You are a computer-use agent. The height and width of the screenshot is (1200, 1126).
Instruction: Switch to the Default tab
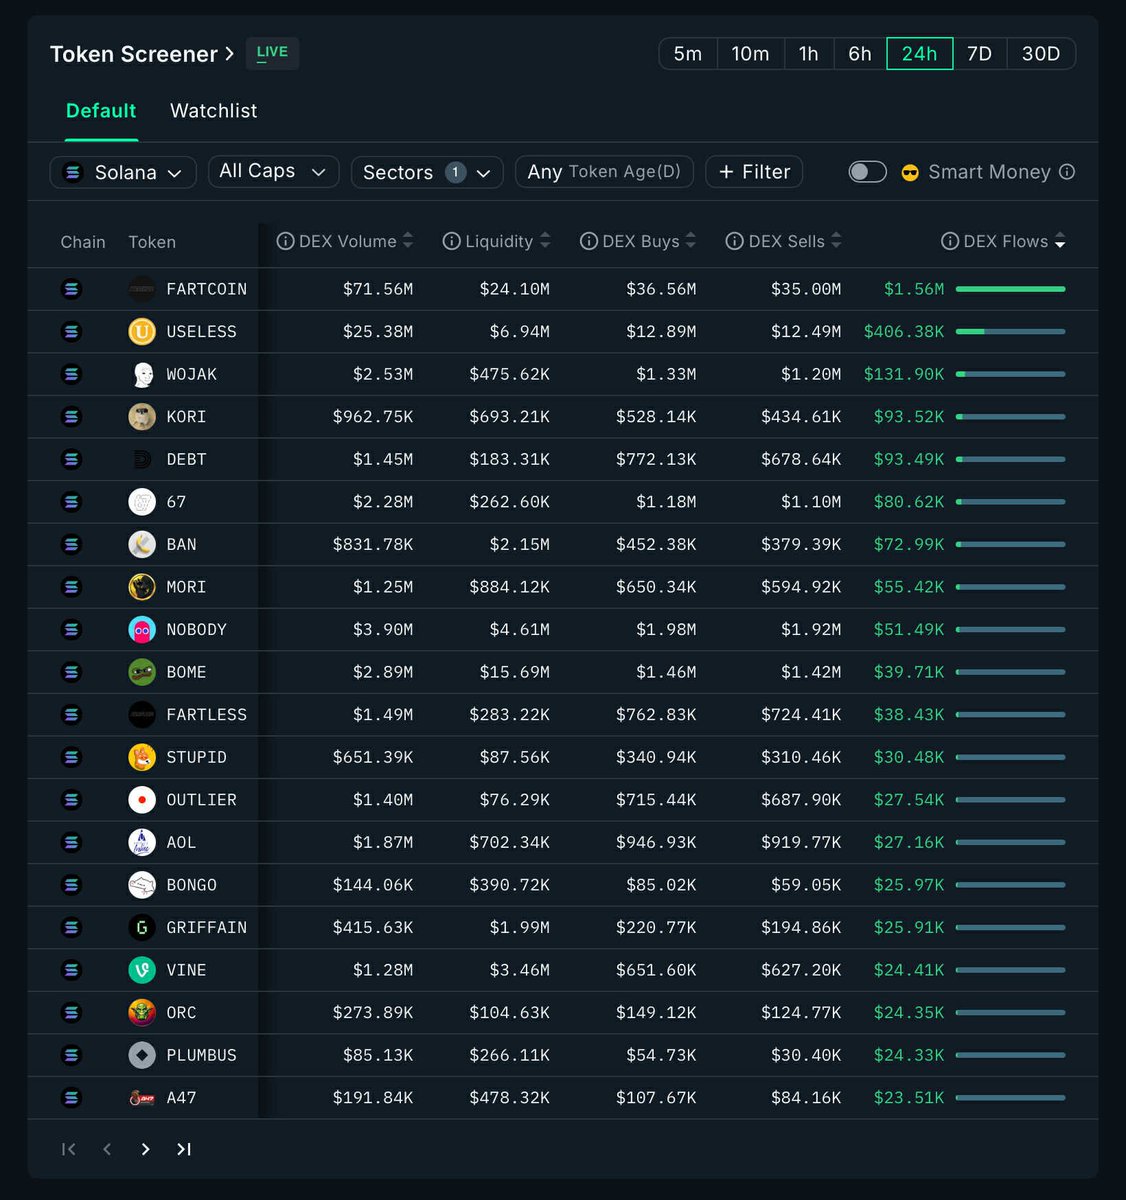(101, 111)
